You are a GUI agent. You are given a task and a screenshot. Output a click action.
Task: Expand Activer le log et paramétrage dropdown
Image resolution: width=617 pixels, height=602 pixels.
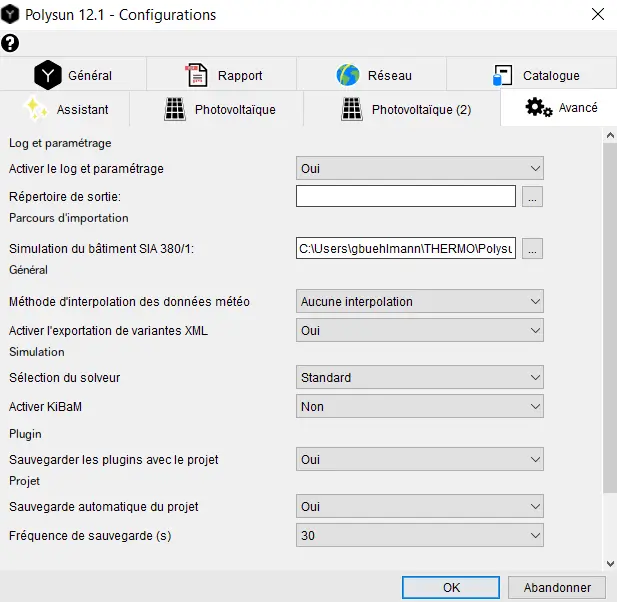pyautogui.click(x=419, y=168)
